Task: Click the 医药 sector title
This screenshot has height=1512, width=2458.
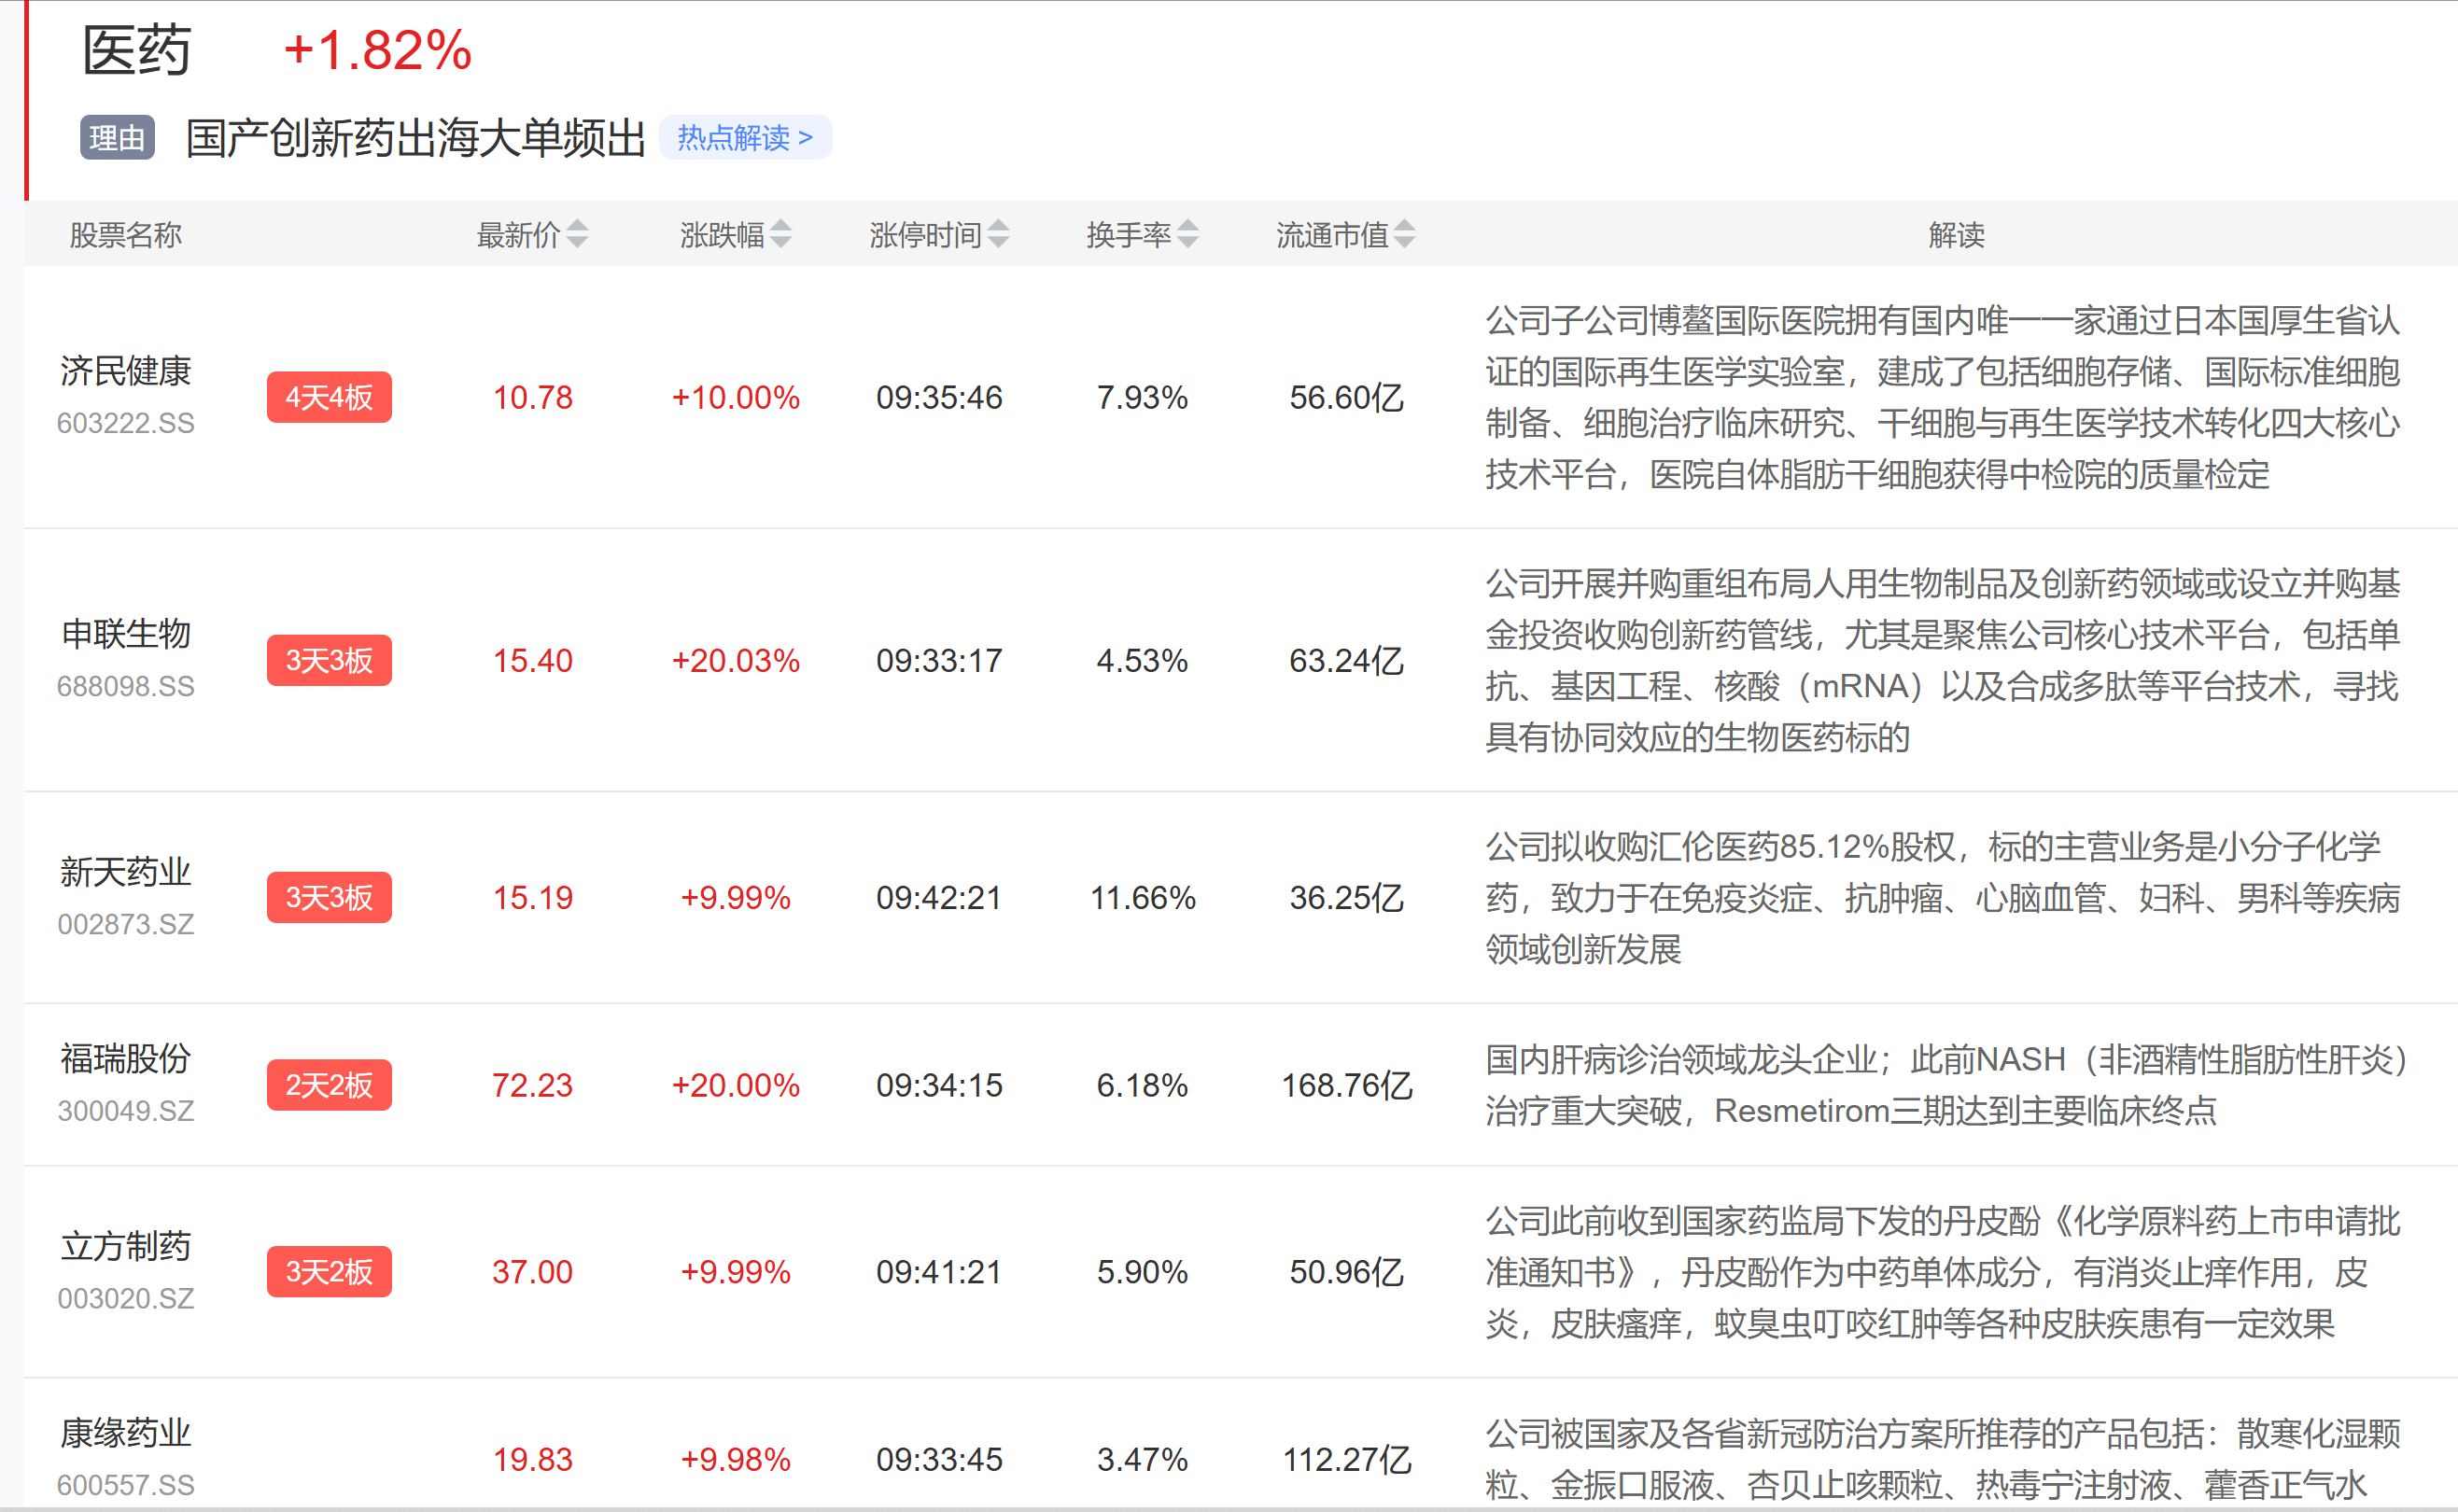Action: coord(136,50)
